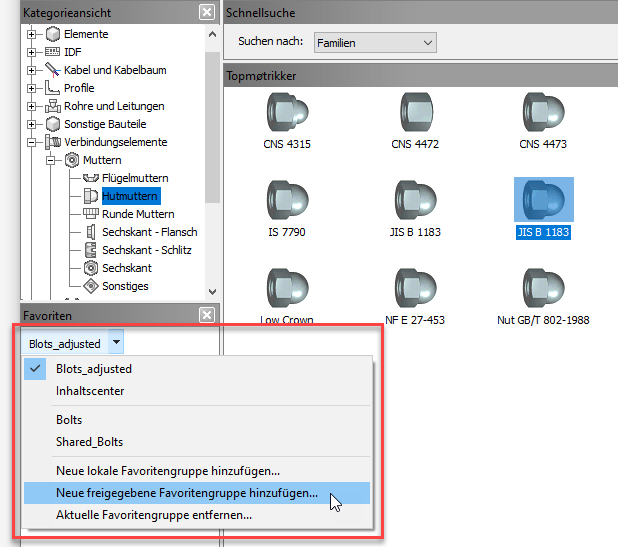618x547 pixels.
Task: Click the Topmøtrikker section header
Action: point(421,76)
